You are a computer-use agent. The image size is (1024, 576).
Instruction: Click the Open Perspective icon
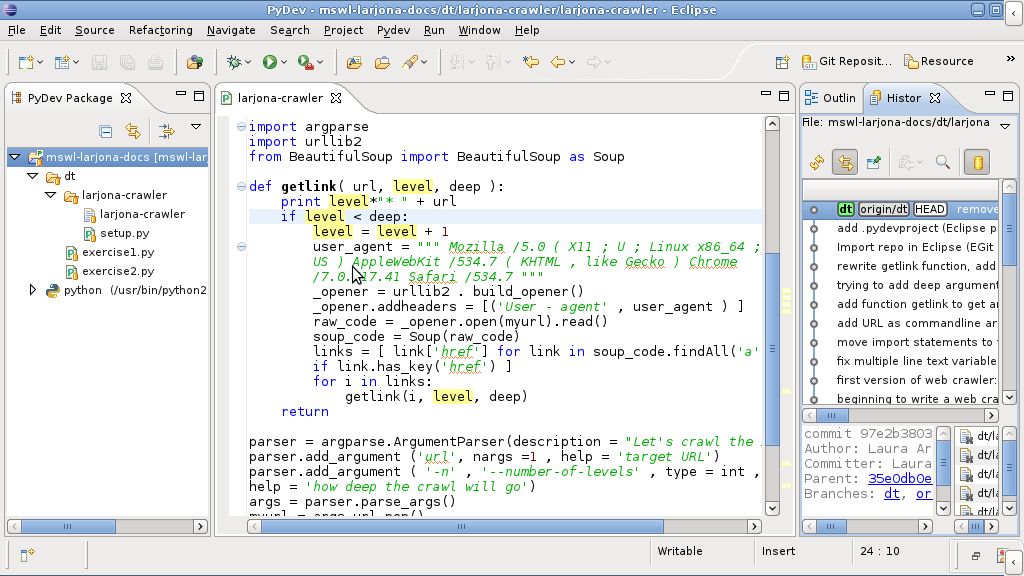point(782,62)
